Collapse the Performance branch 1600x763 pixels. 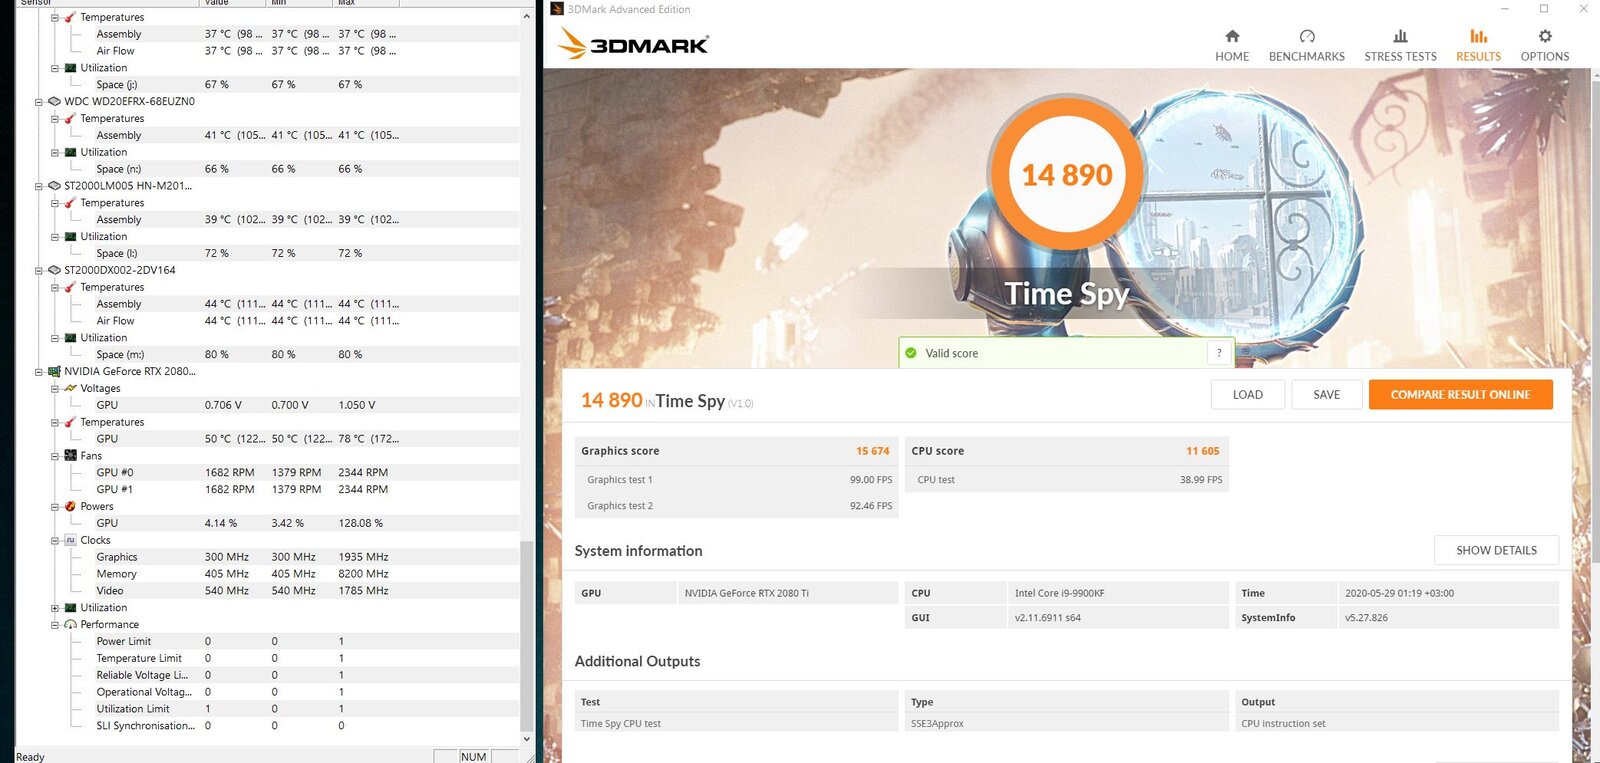[x=55, y=624]
